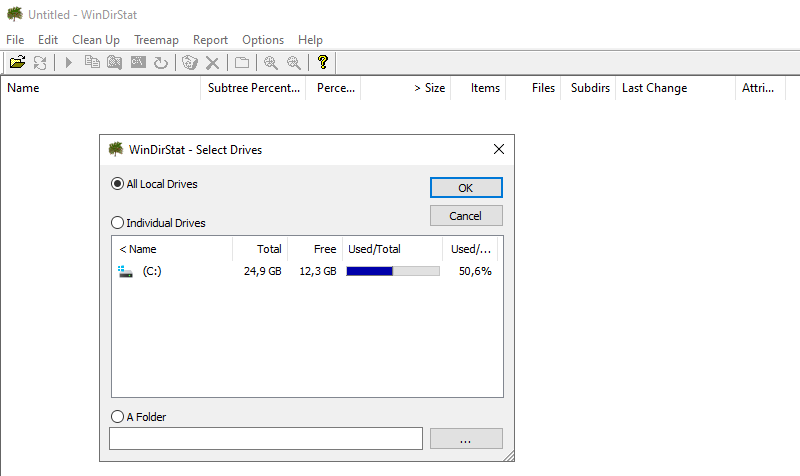Click the 50,6% used value

click(475, 271)
